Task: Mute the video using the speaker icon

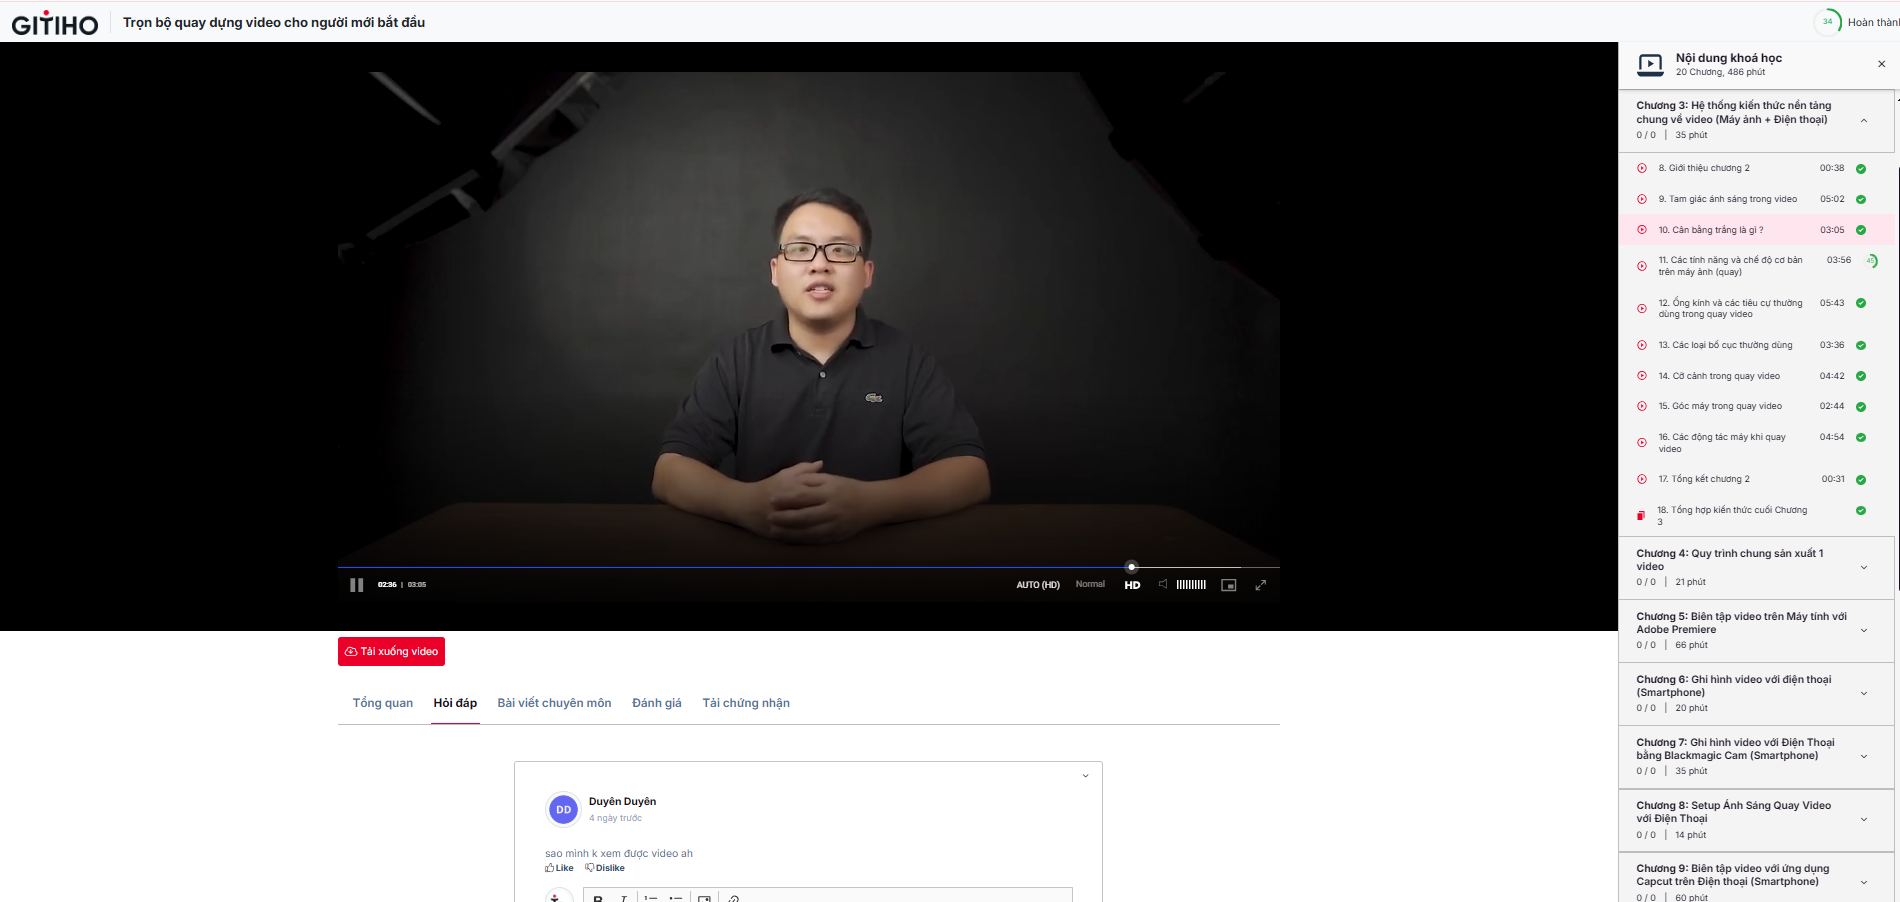Action: pos(1163,584)
